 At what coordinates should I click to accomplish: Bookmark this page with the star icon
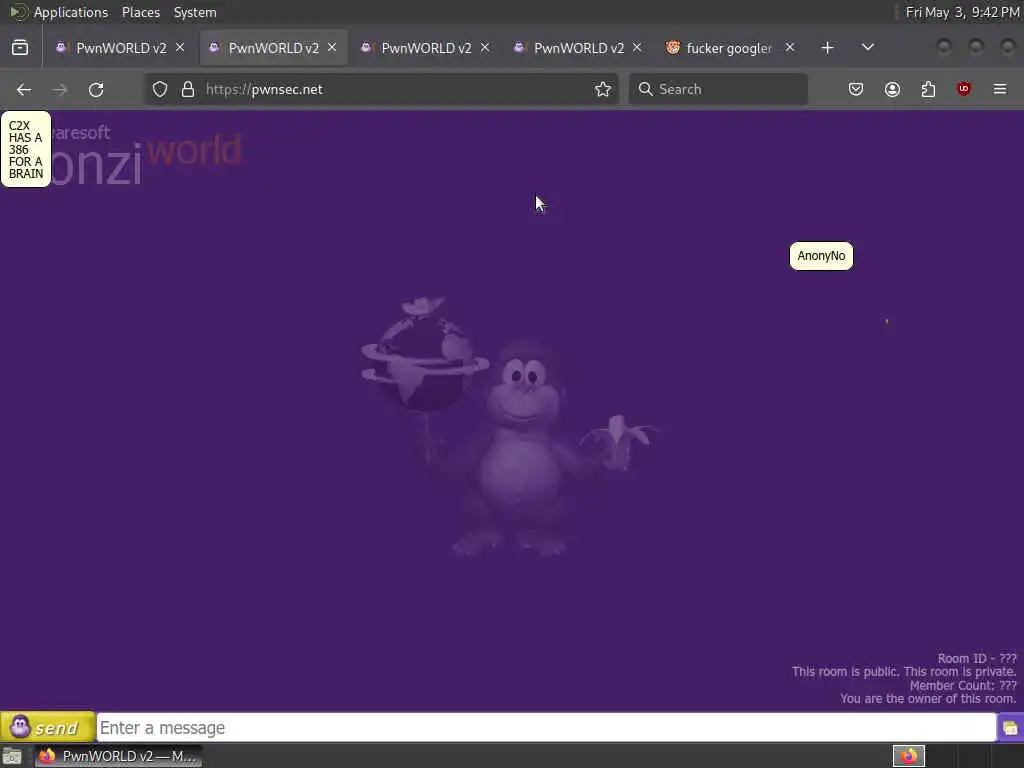tap(603, 89)
